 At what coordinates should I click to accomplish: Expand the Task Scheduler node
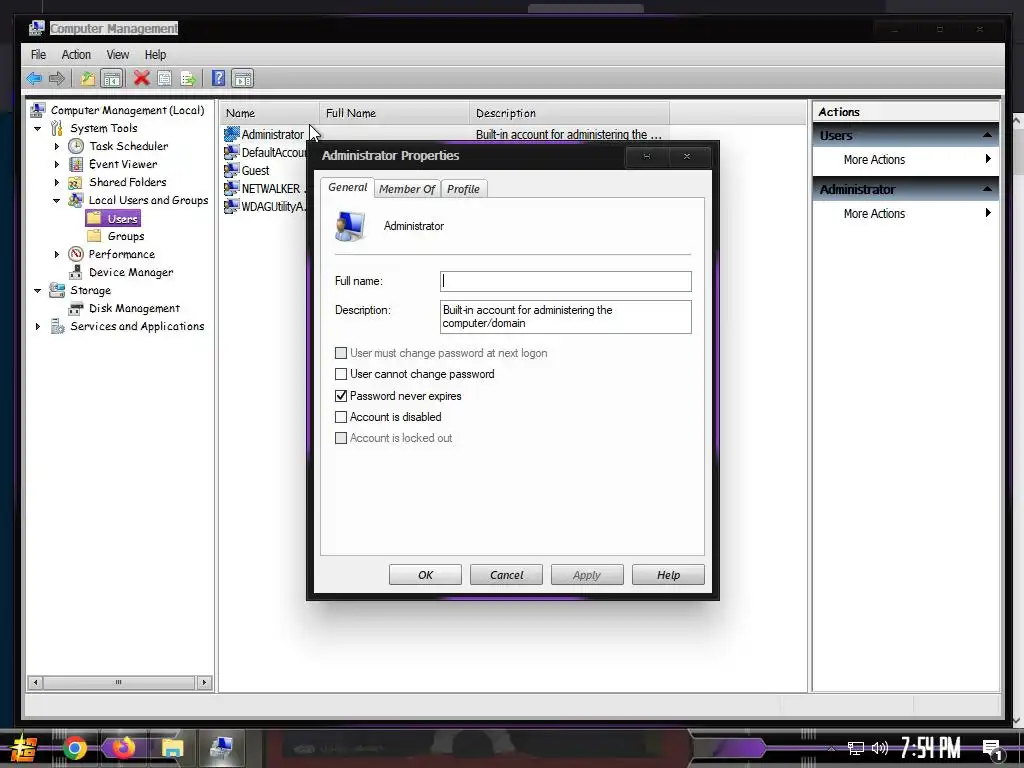57,146
